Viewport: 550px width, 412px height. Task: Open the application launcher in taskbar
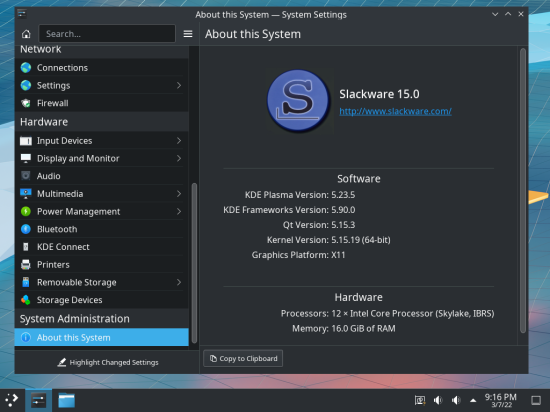(x=12, y=400)
